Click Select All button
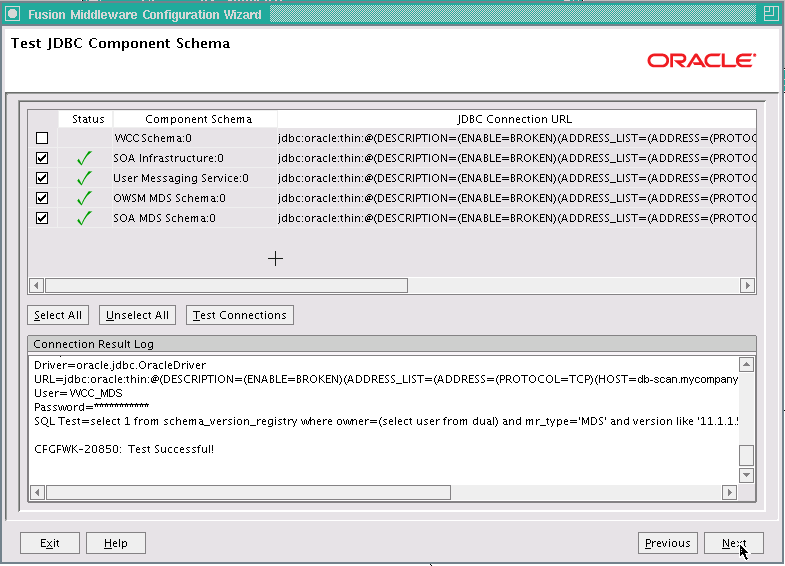The height and width of the screenshot is (566, 785). click(x=58, y=315)
